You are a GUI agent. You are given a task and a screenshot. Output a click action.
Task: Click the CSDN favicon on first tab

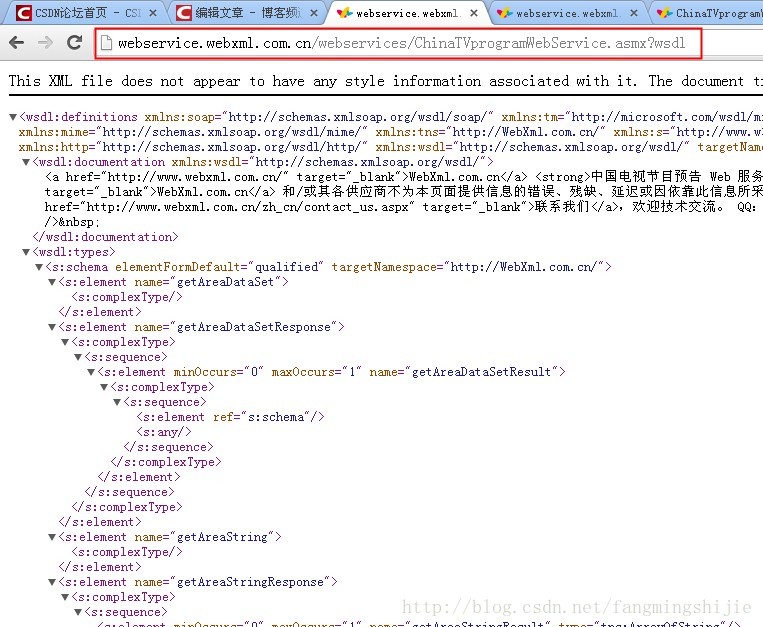tap(23, 13)
